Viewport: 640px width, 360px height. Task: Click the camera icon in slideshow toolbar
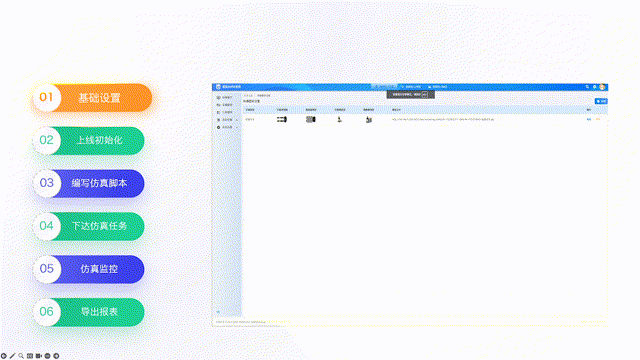39,356
